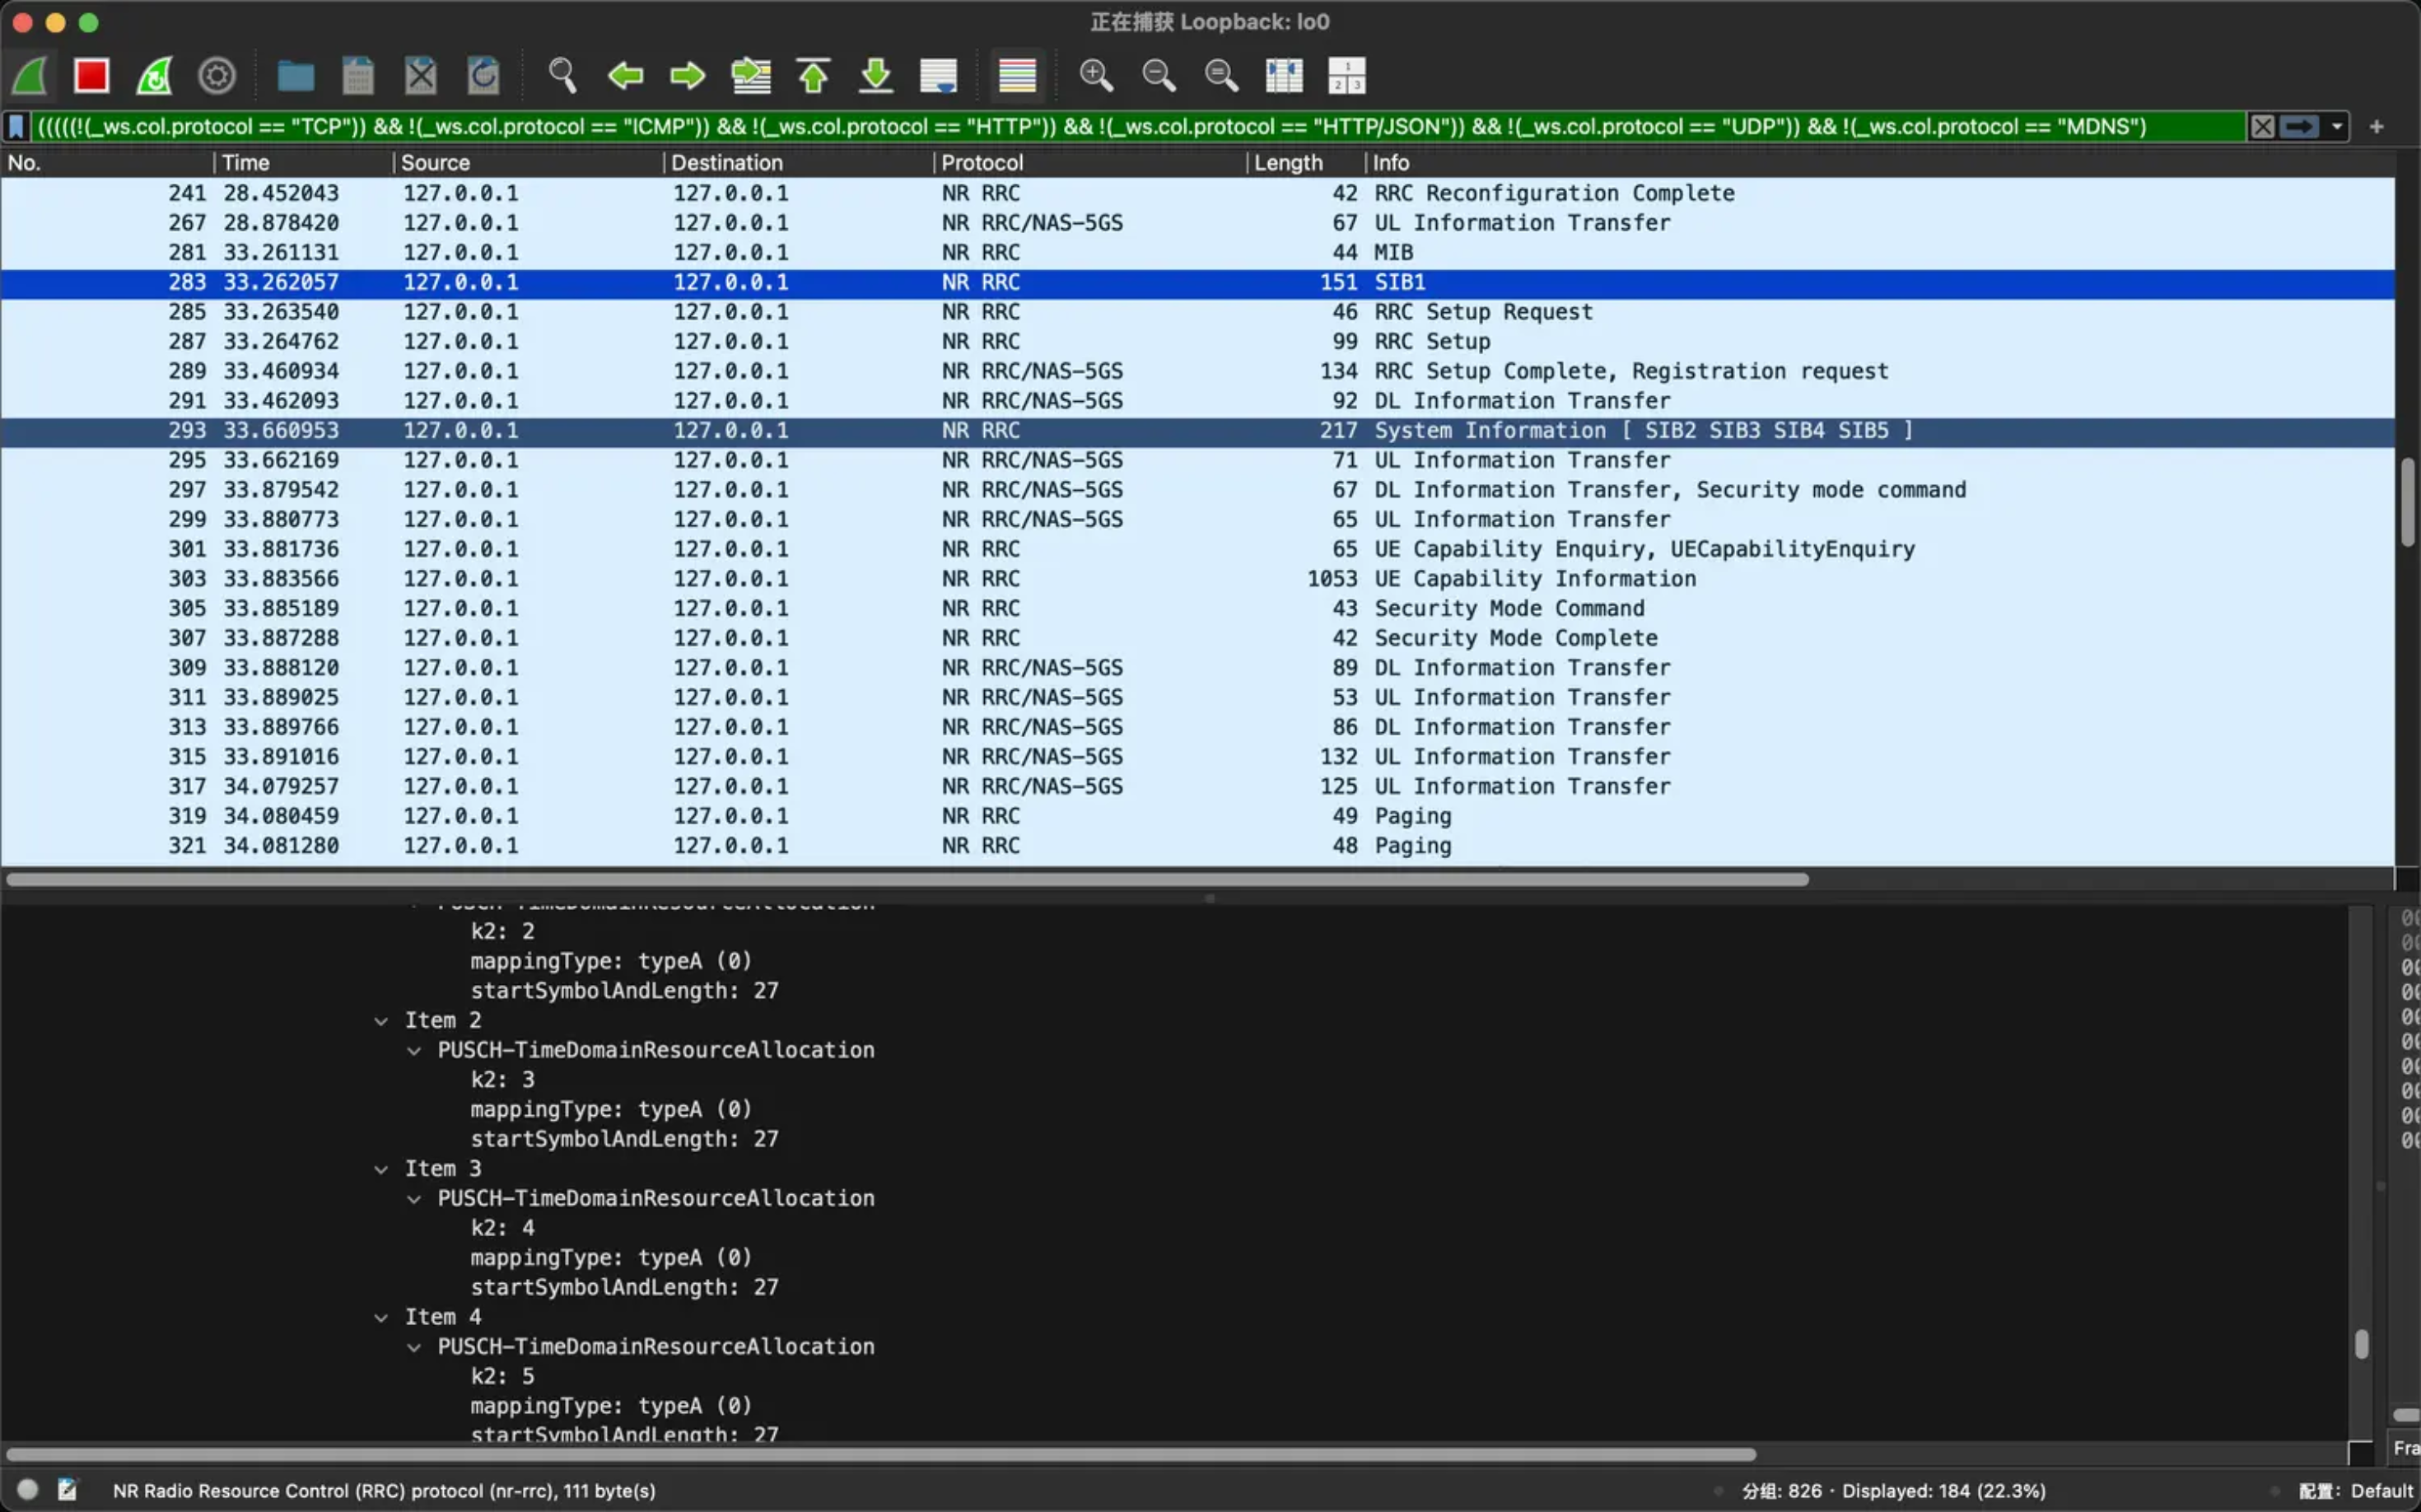This screenshot has width=2421, height=1512.
Task: Select the k2: 4 field
Action: (503, 1228)
